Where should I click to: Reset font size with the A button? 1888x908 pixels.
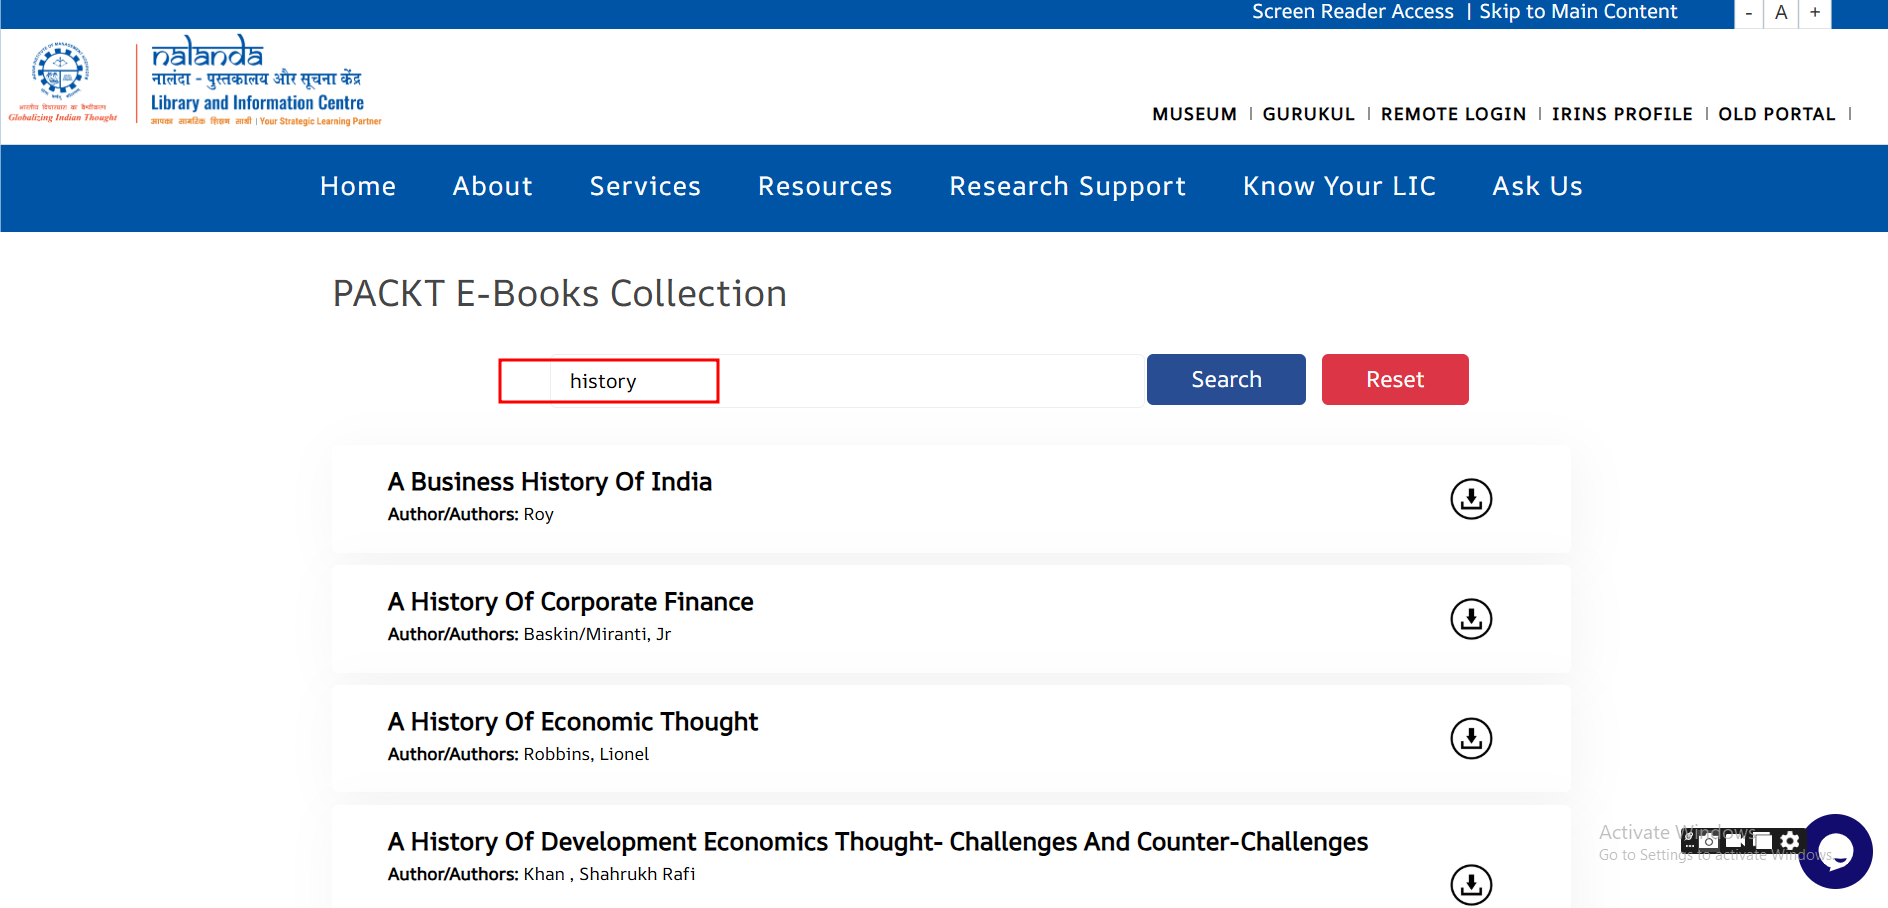click(1781, 13)
